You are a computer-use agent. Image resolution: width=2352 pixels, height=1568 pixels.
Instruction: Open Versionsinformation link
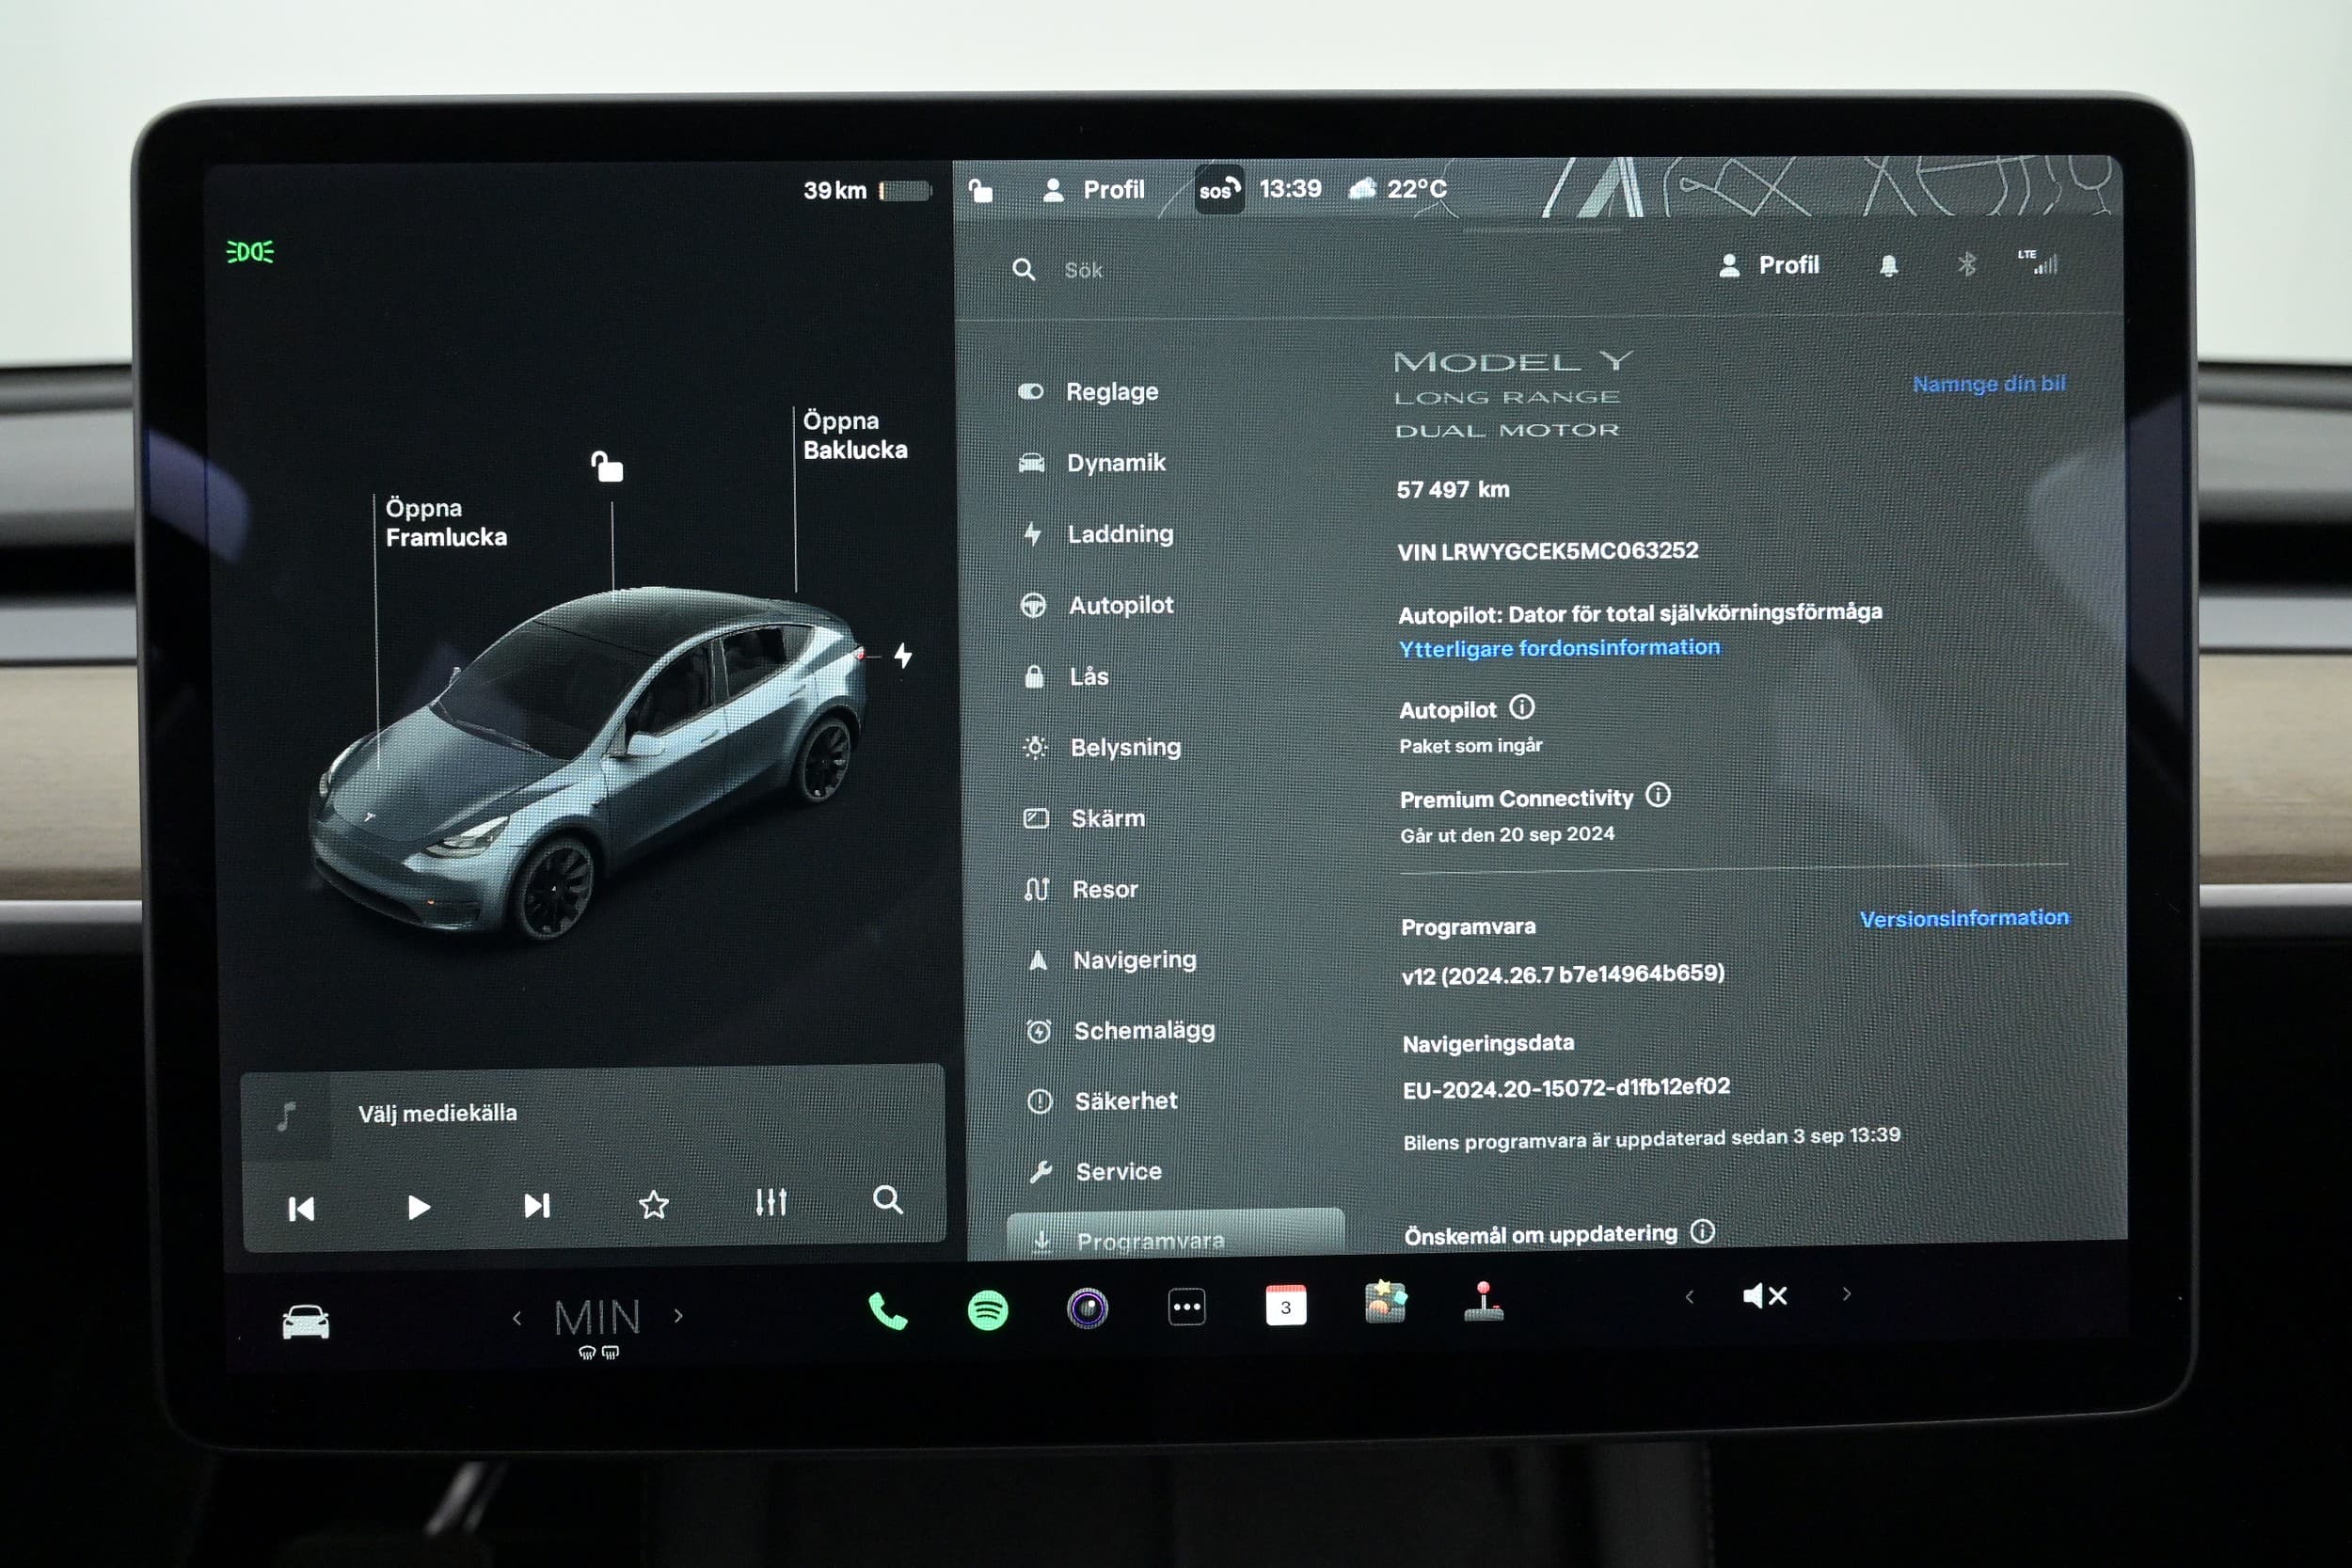tap(1963, 918)
